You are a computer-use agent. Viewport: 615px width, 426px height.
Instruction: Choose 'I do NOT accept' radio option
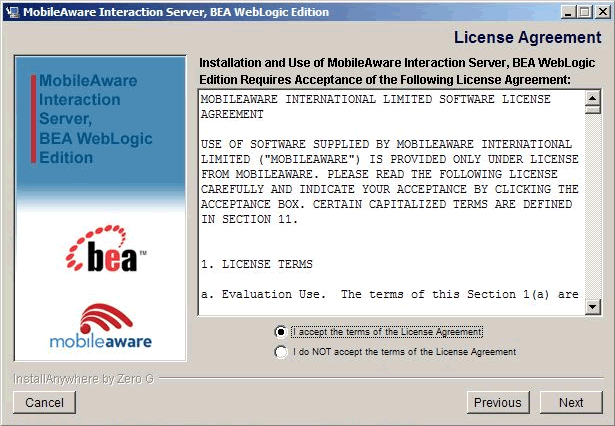coord(280,352)
